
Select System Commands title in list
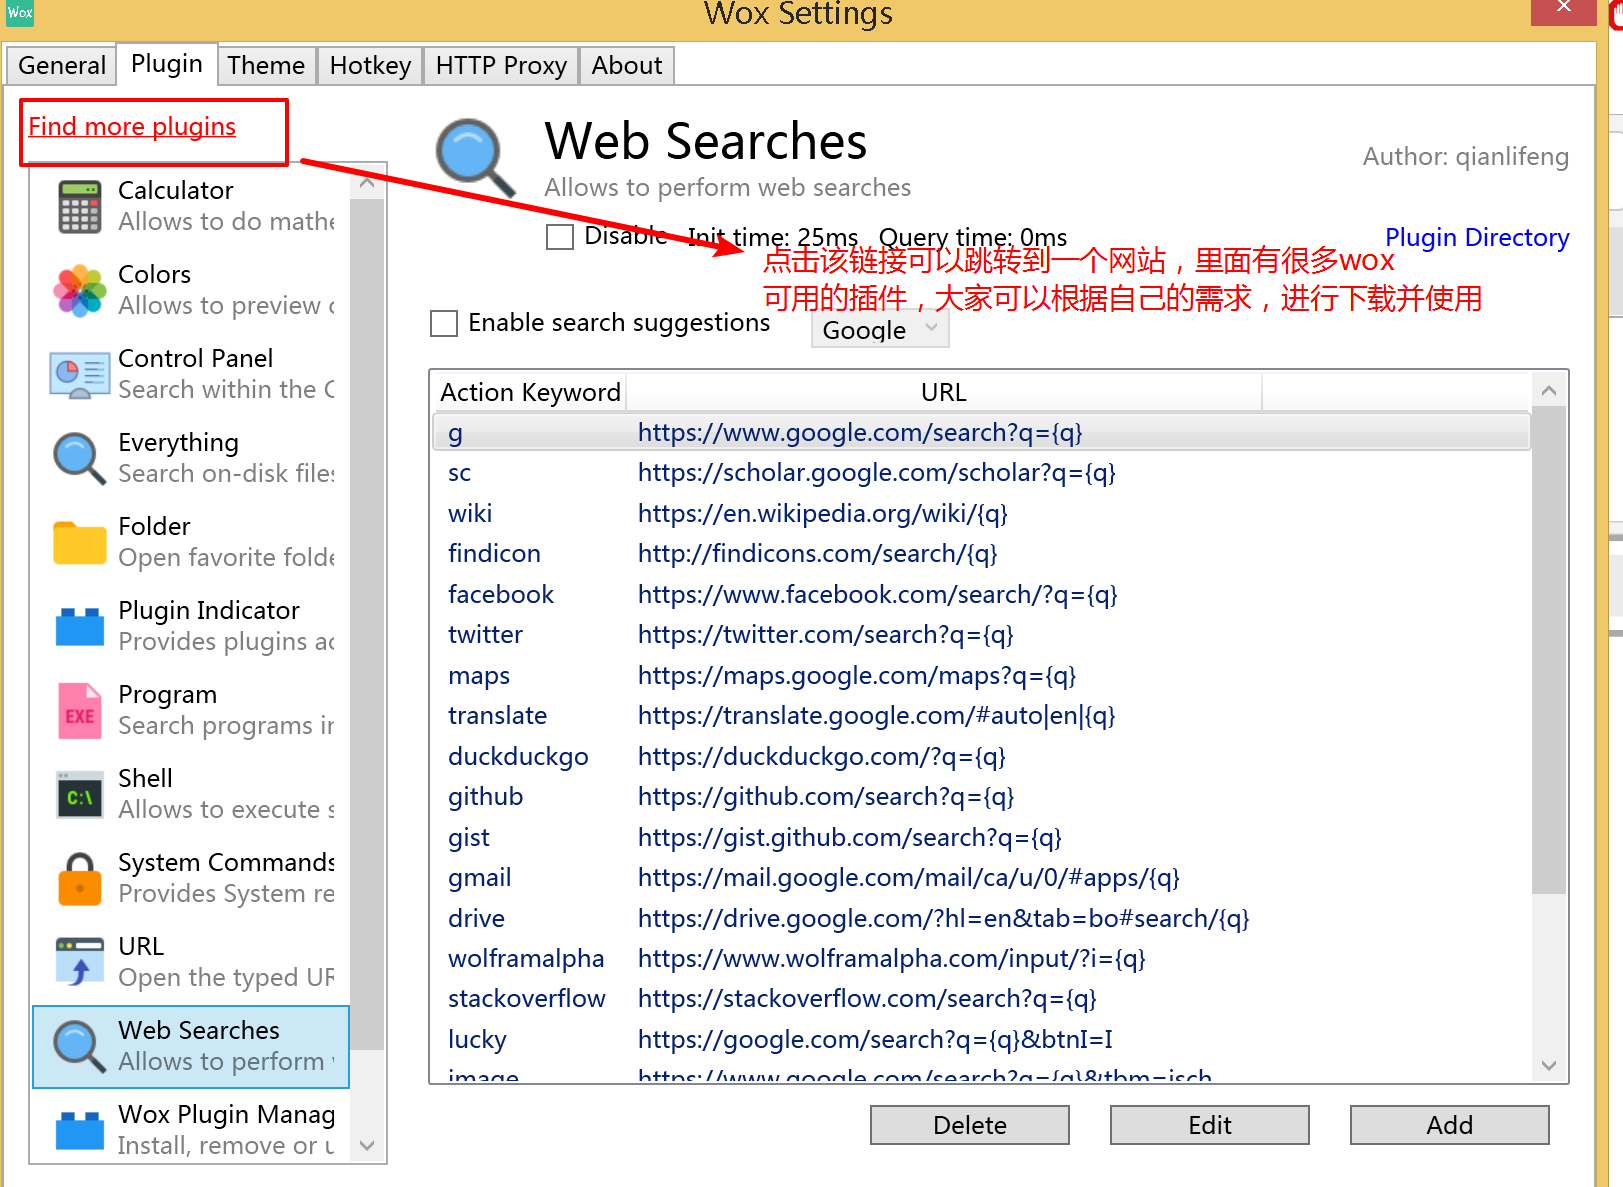(227, 862)
